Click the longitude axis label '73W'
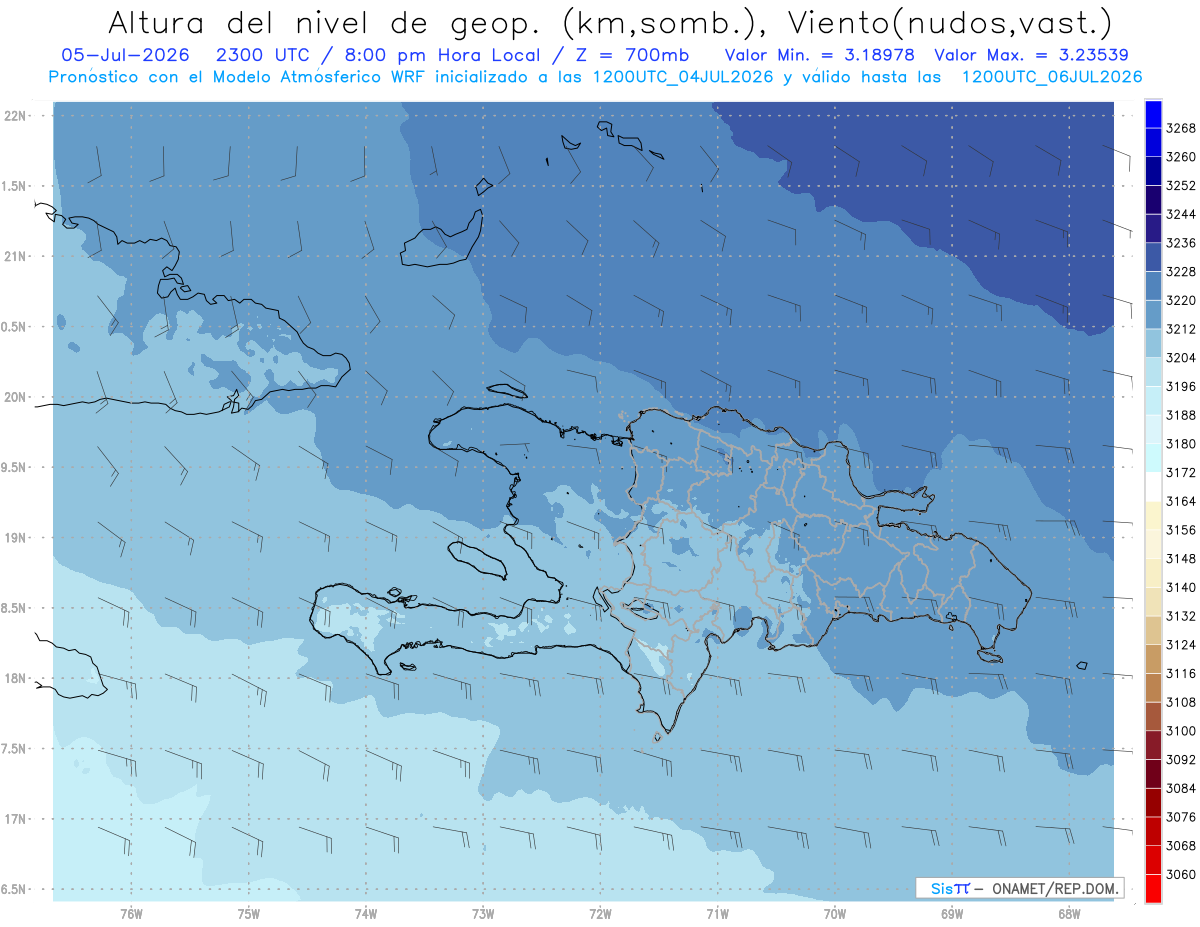Image resolution: width=1200 pixels, height=927 pixels. pyautogui.click(x=483, y=914)
